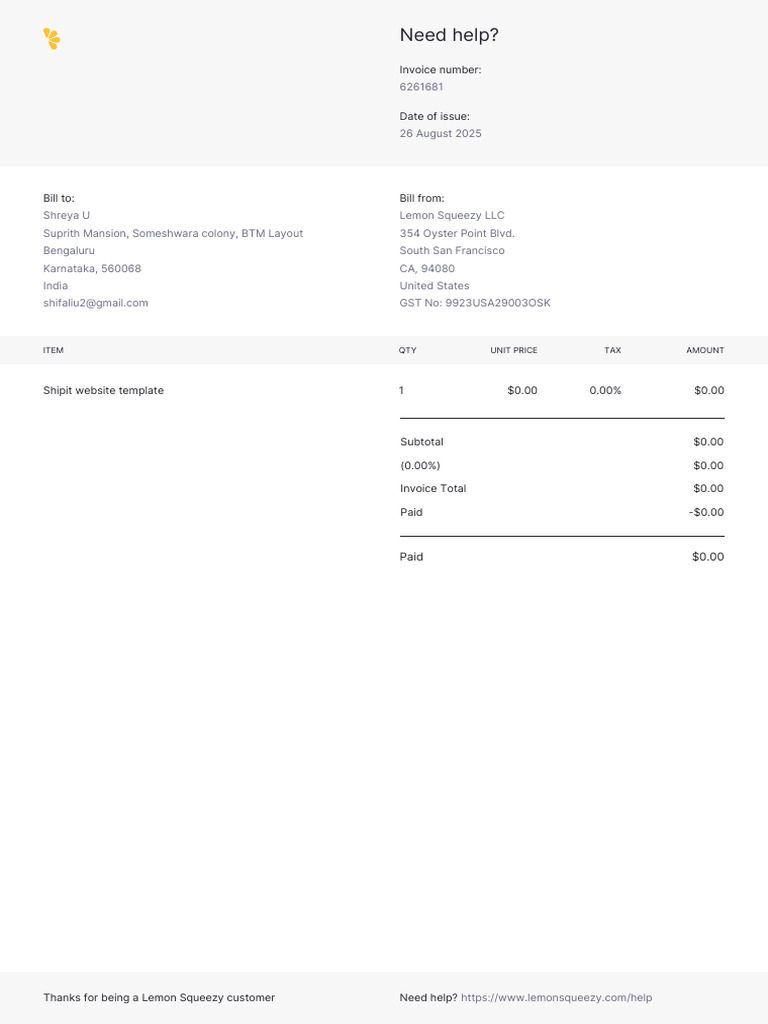Click the TAX column header
Viewport: 768px width, 1024px height.
pyautogui.click(x=612, y=351)
